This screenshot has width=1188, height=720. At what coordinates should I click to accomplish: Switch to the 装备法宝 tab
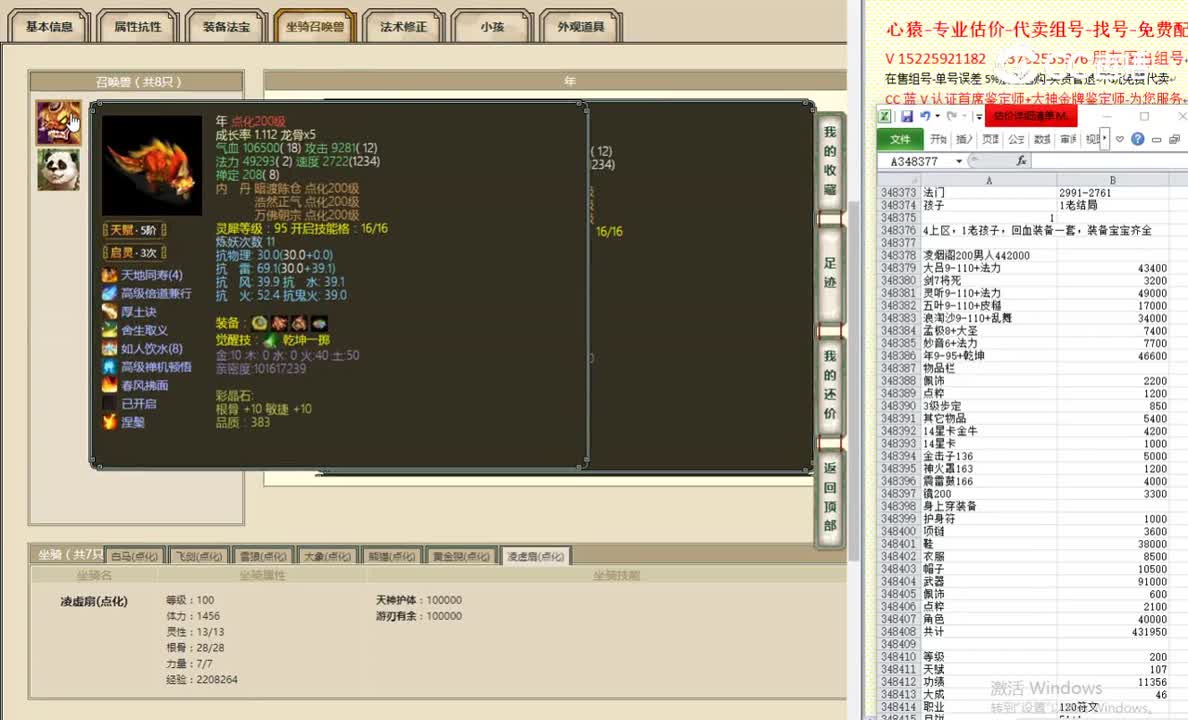227,27
